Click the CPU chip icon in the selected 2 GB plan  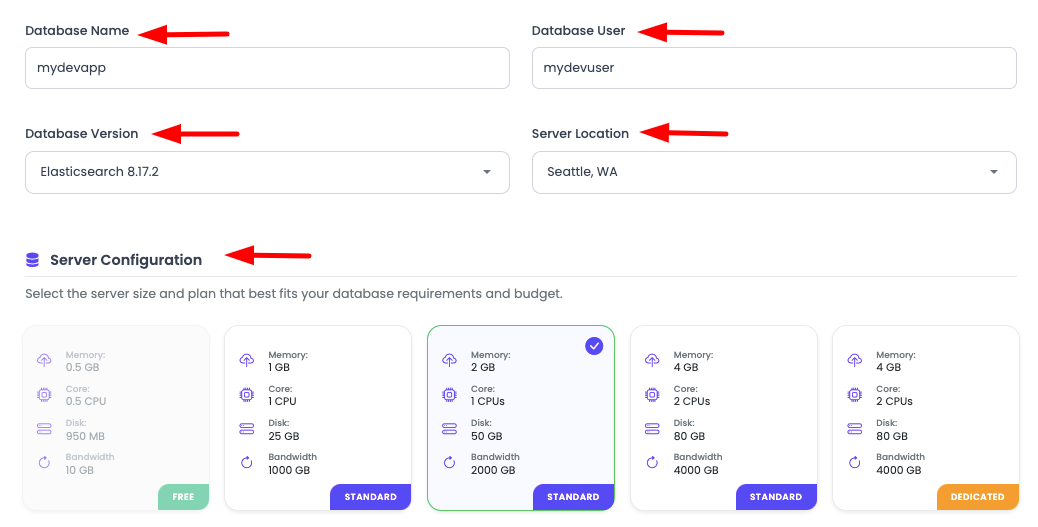click(449, 395)
